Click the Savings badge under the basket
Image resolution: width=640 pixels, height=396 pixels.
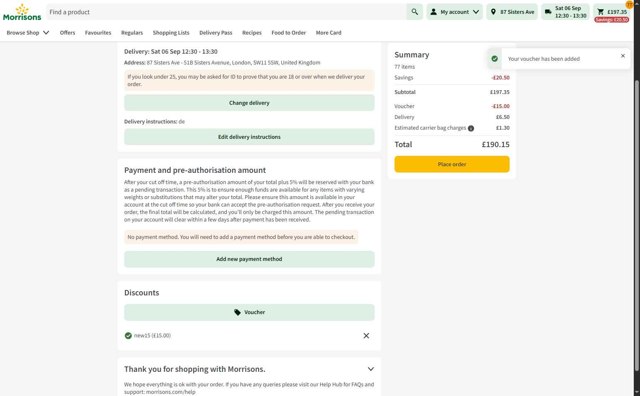click(611, 20)
